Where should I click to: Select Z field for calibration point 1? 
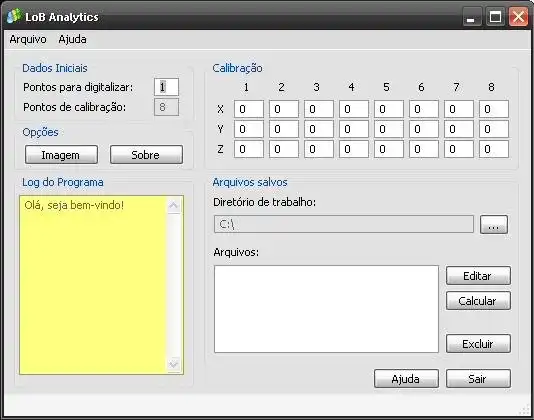(x=249, y=149)
